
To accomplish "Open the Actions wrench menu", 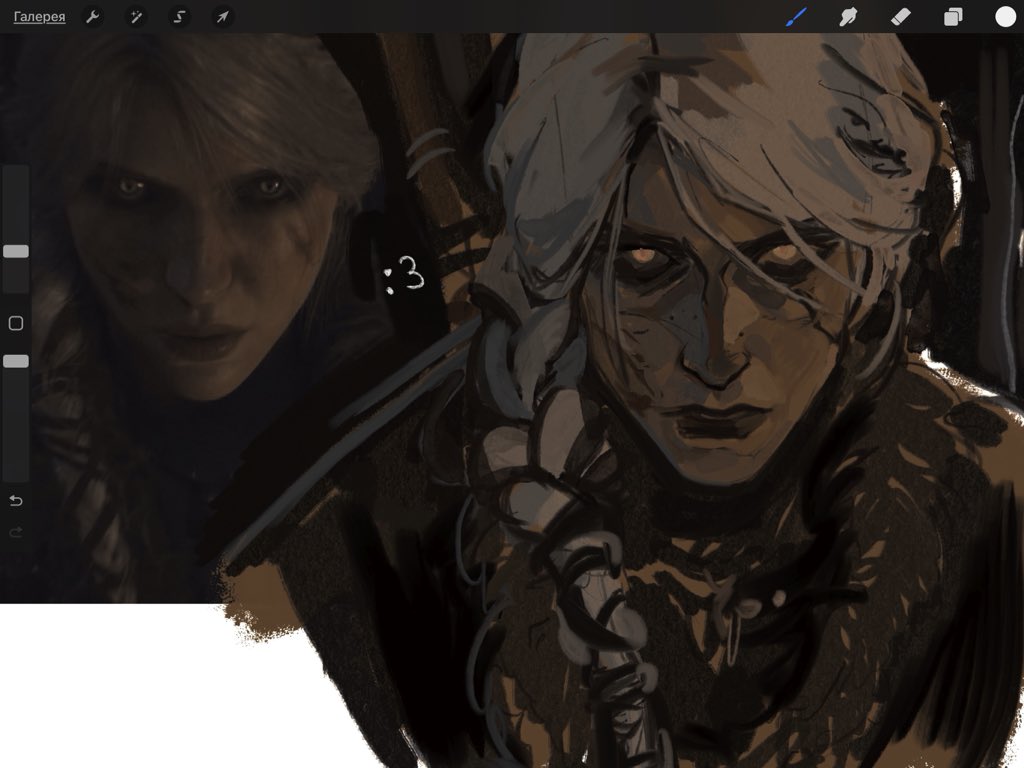I will click(x=93, y=17).
